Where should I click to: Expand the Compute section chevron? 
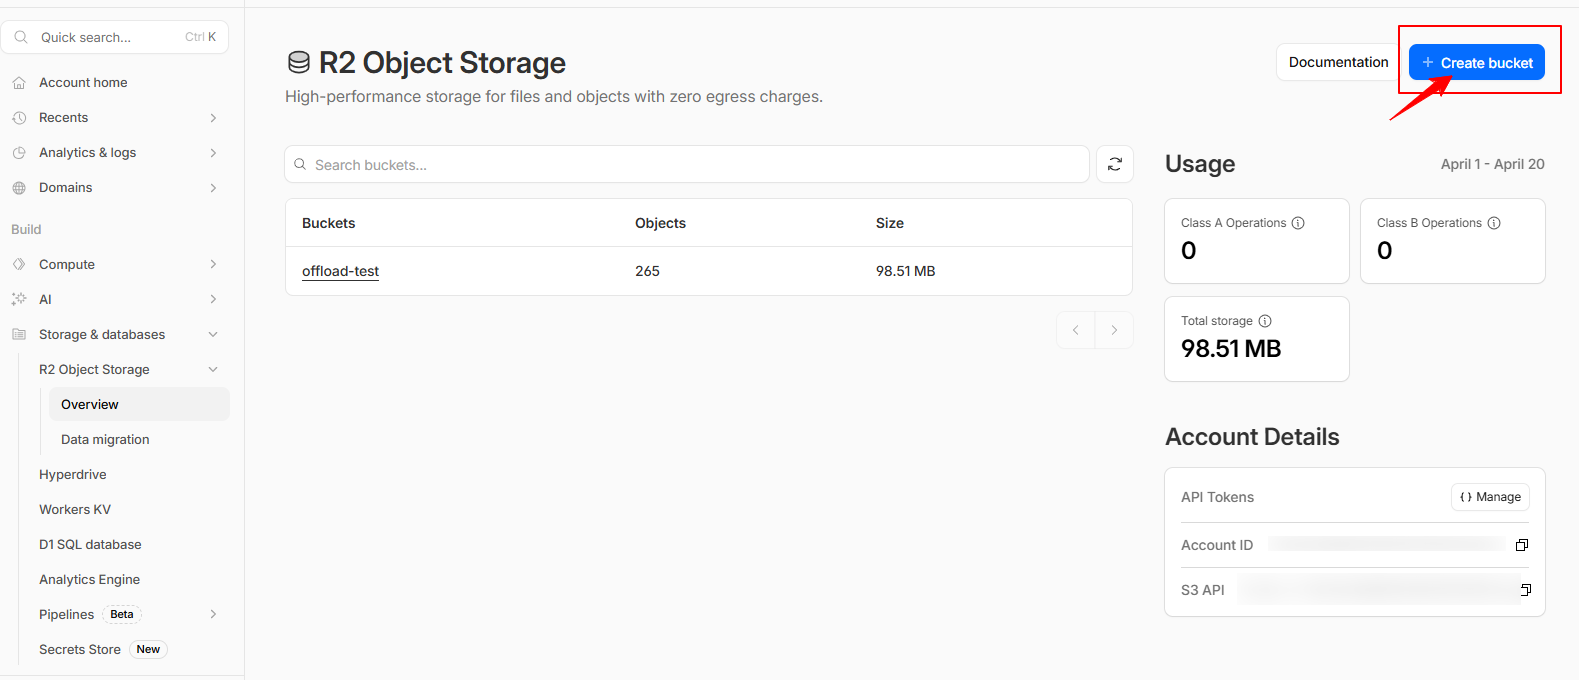click(x=213, y=264)
